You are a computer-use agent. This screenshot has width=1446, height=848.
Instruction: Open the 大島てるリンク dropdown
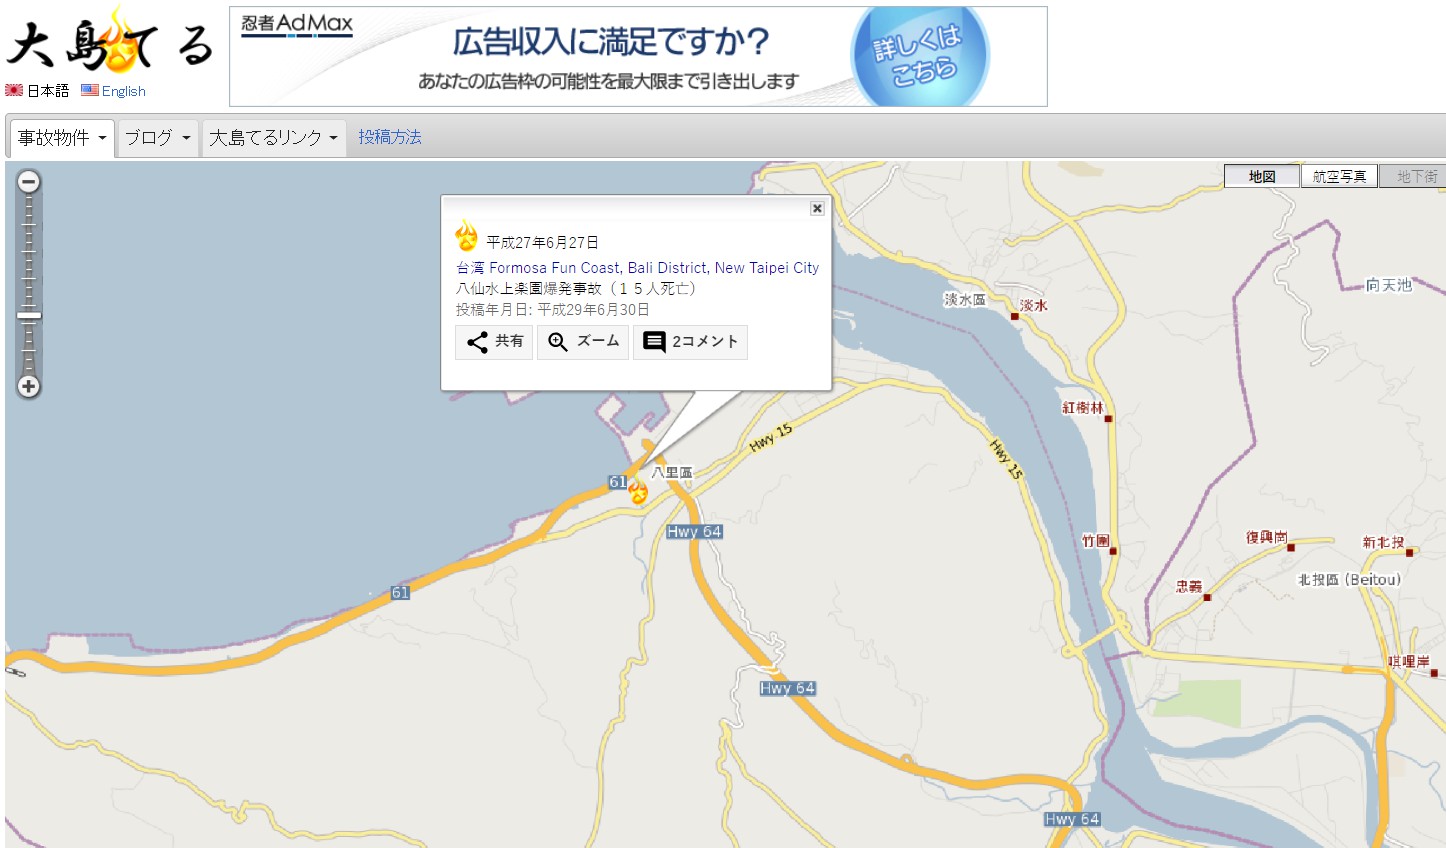tap(274, 138)
